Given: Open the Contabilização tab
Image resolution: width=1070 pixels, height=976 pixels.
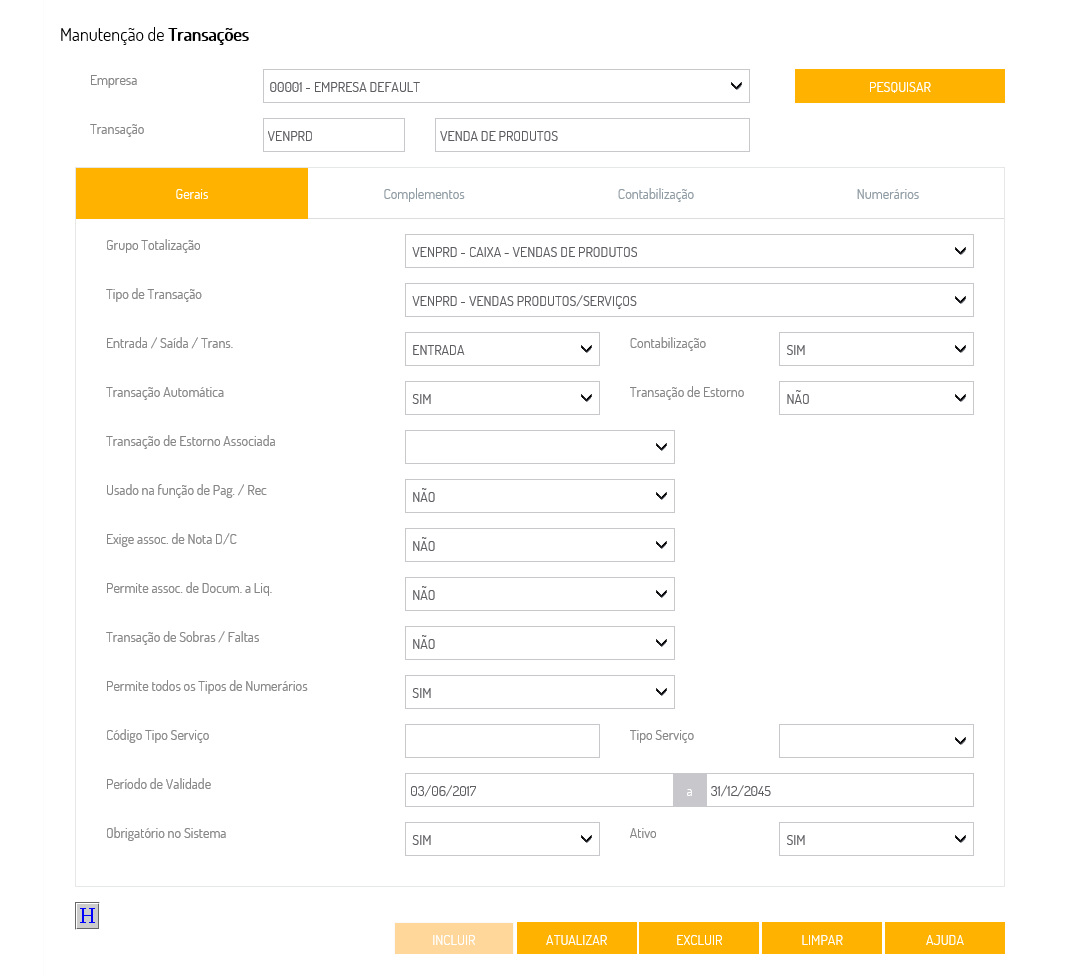Looking at the screenshot, I should (x=656, y=194).
